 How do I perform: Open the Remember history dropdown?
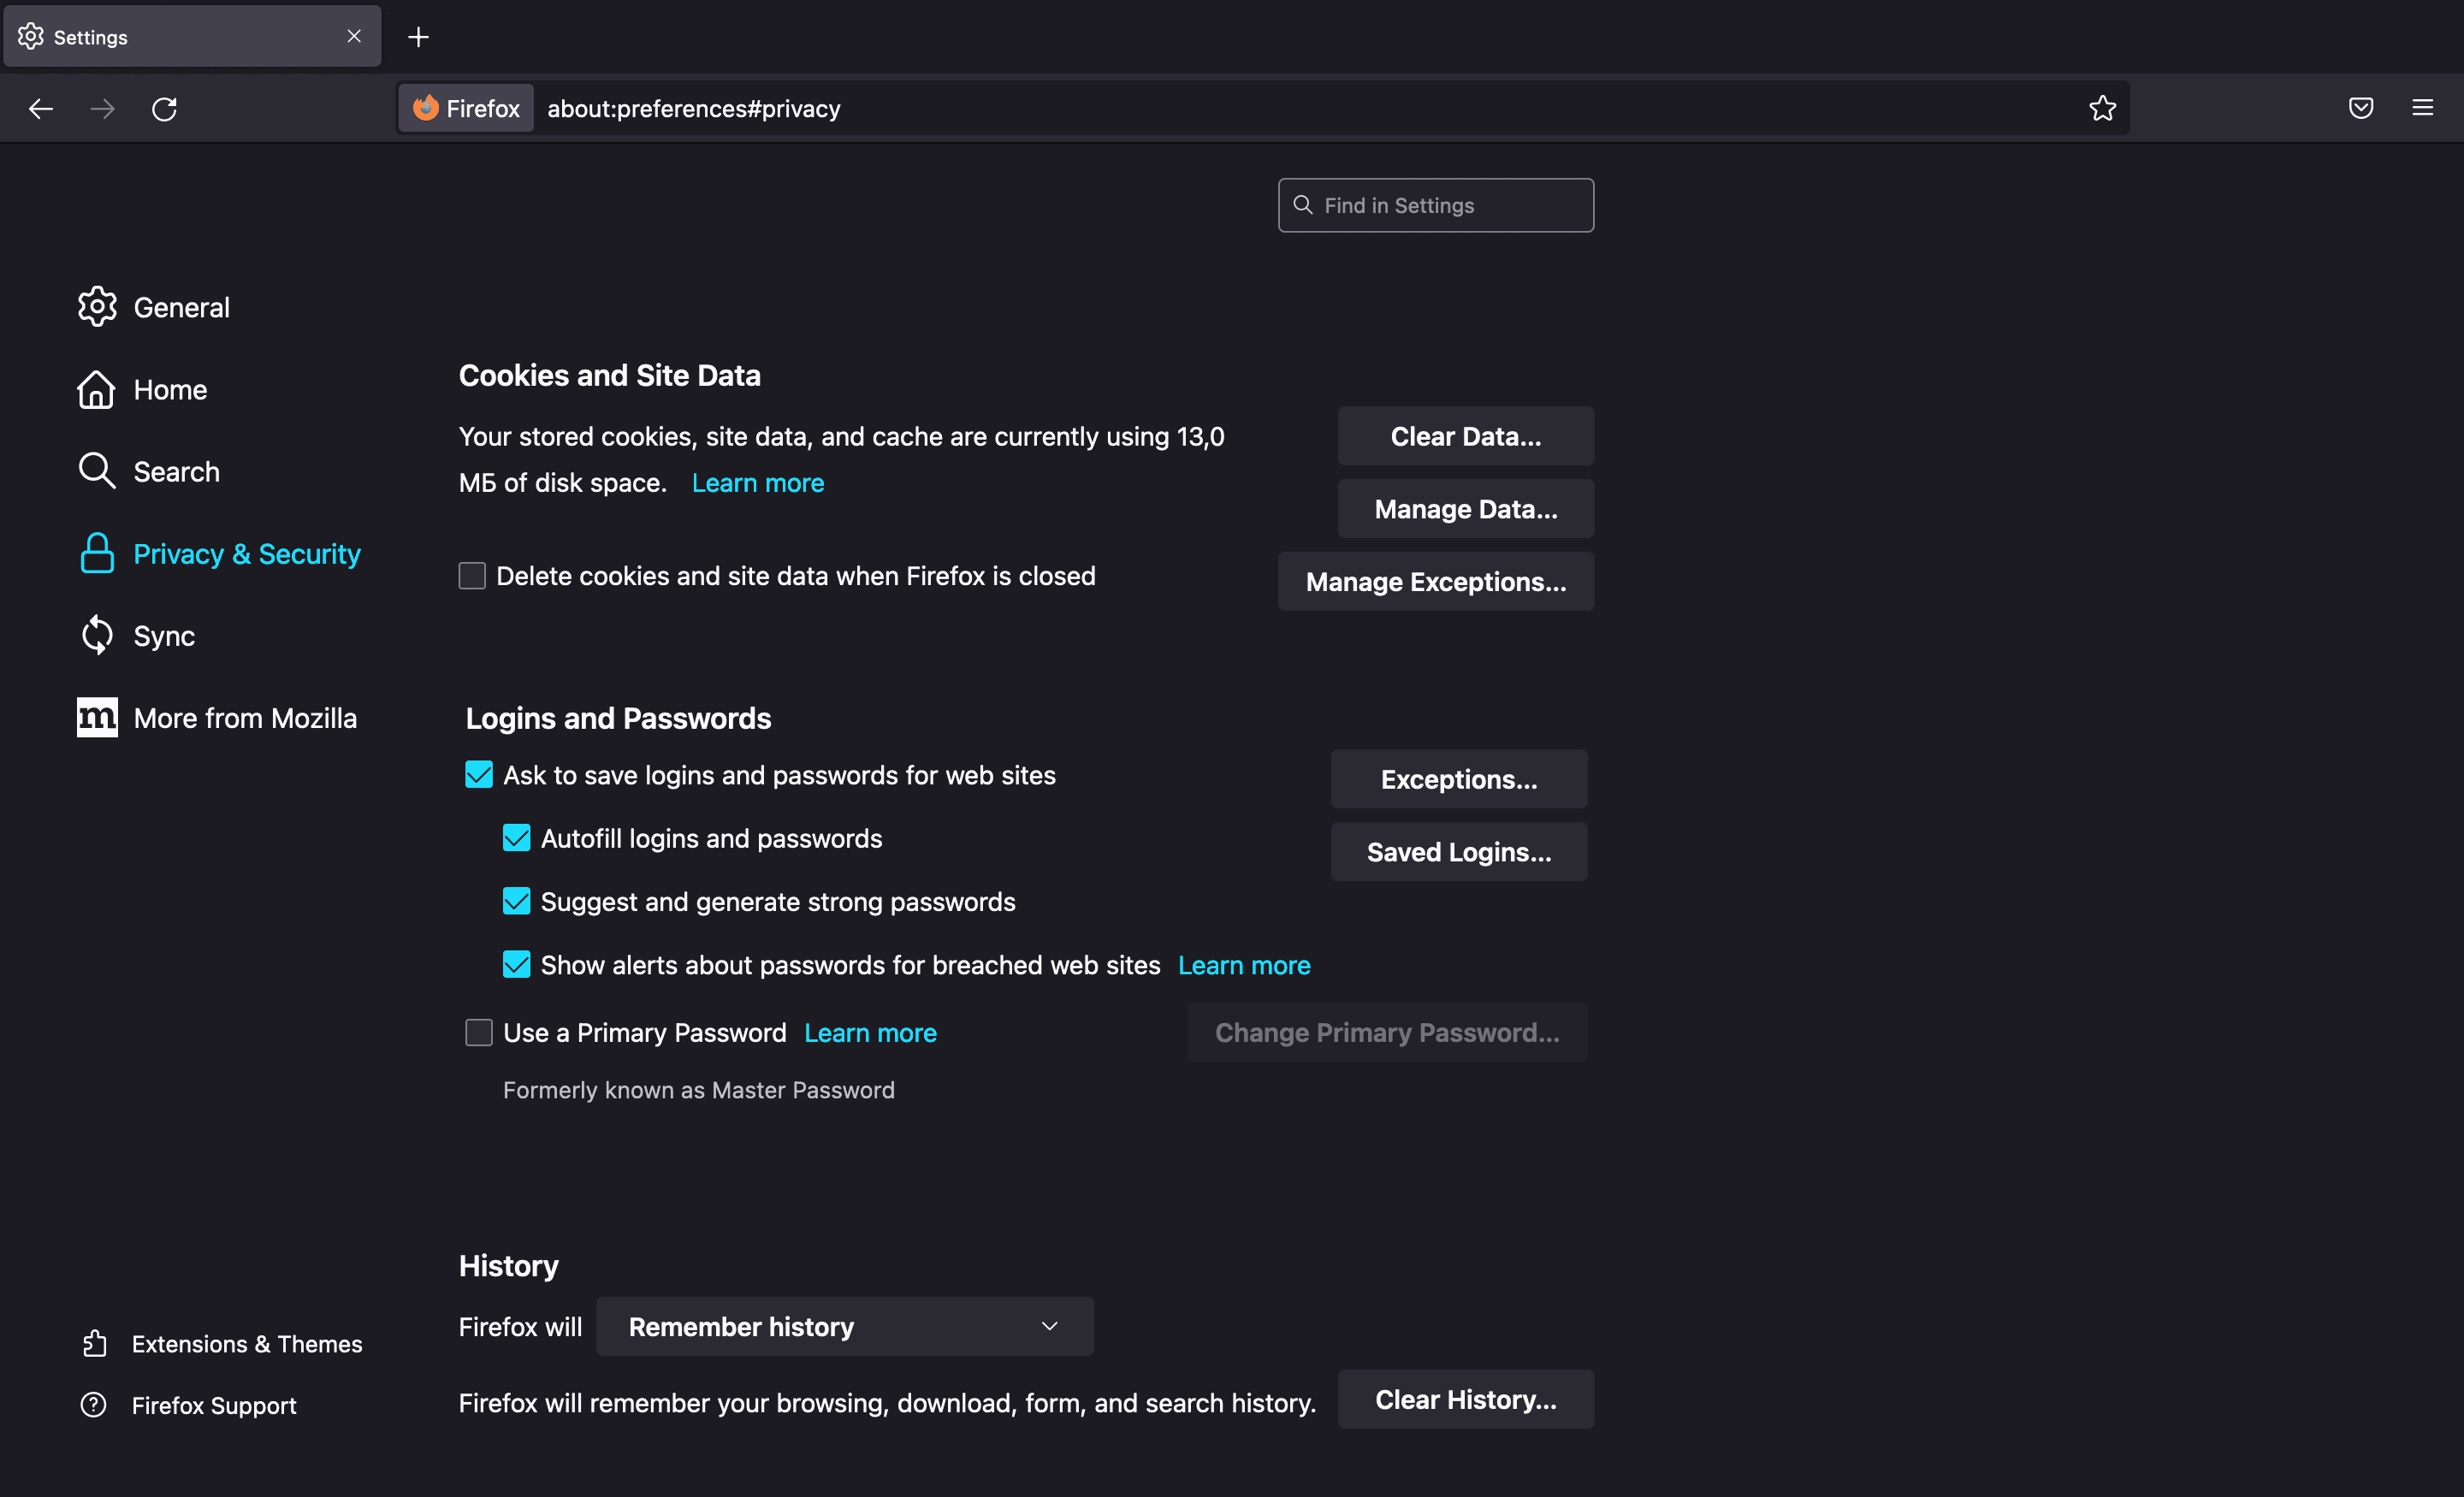[844, 1326]
